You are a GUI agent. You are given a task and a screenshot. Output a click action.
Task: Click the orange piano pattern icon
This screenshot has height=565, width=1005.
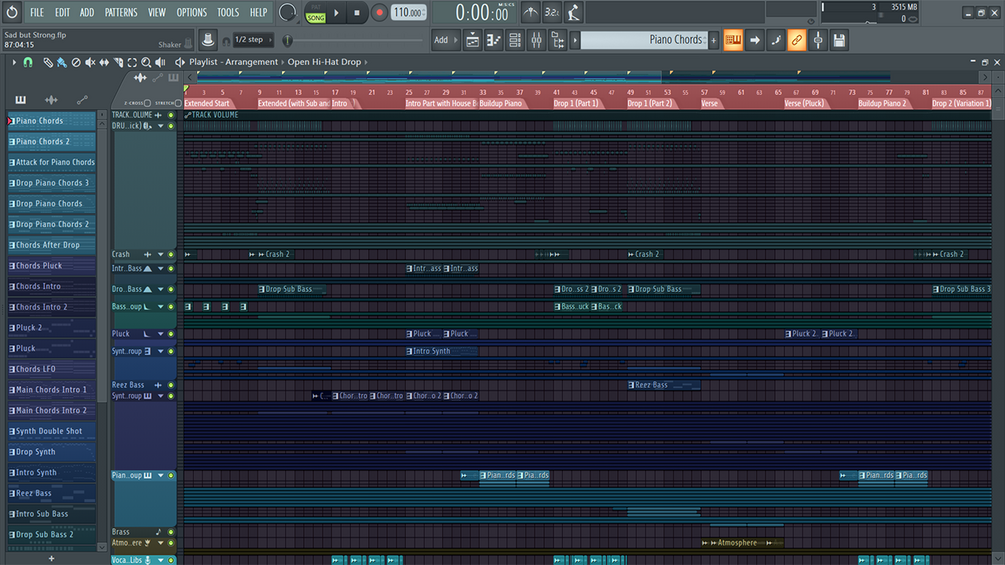tap(733, 40)
